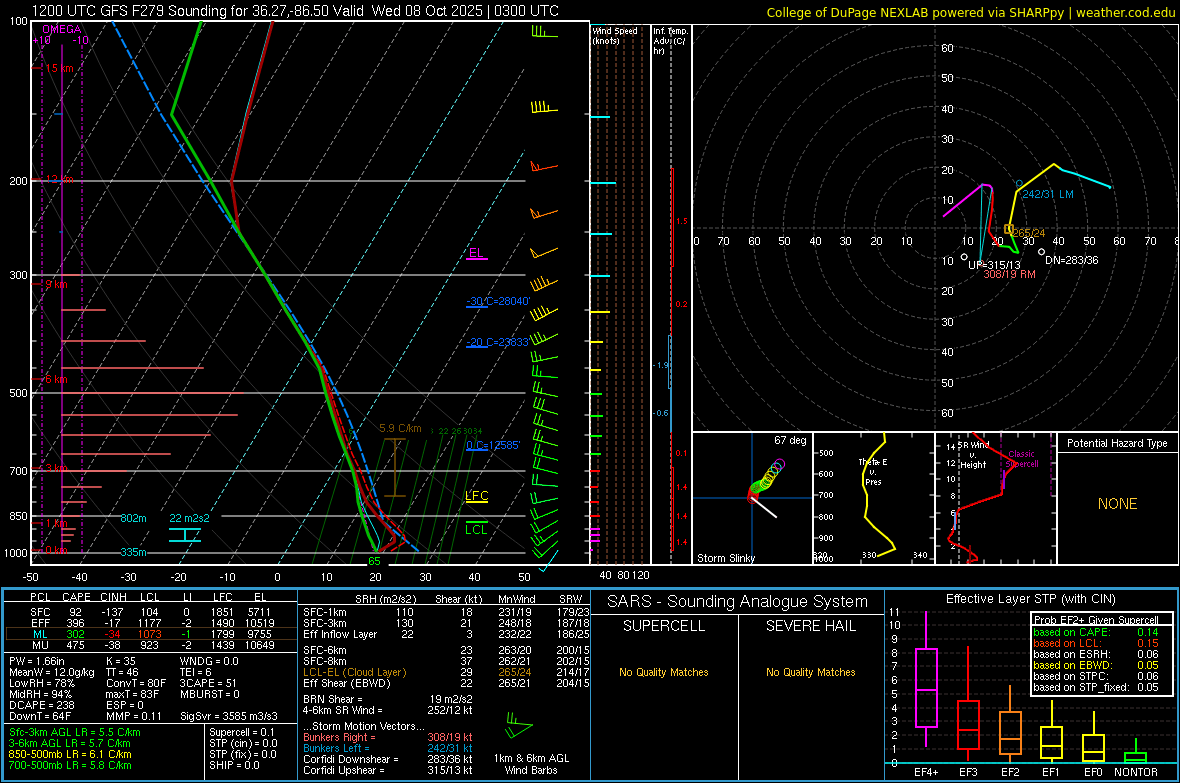Select the EFF parcel row in the table
Screen dimensions: 1180x783
pyautogui.click(x=151, y=623)
